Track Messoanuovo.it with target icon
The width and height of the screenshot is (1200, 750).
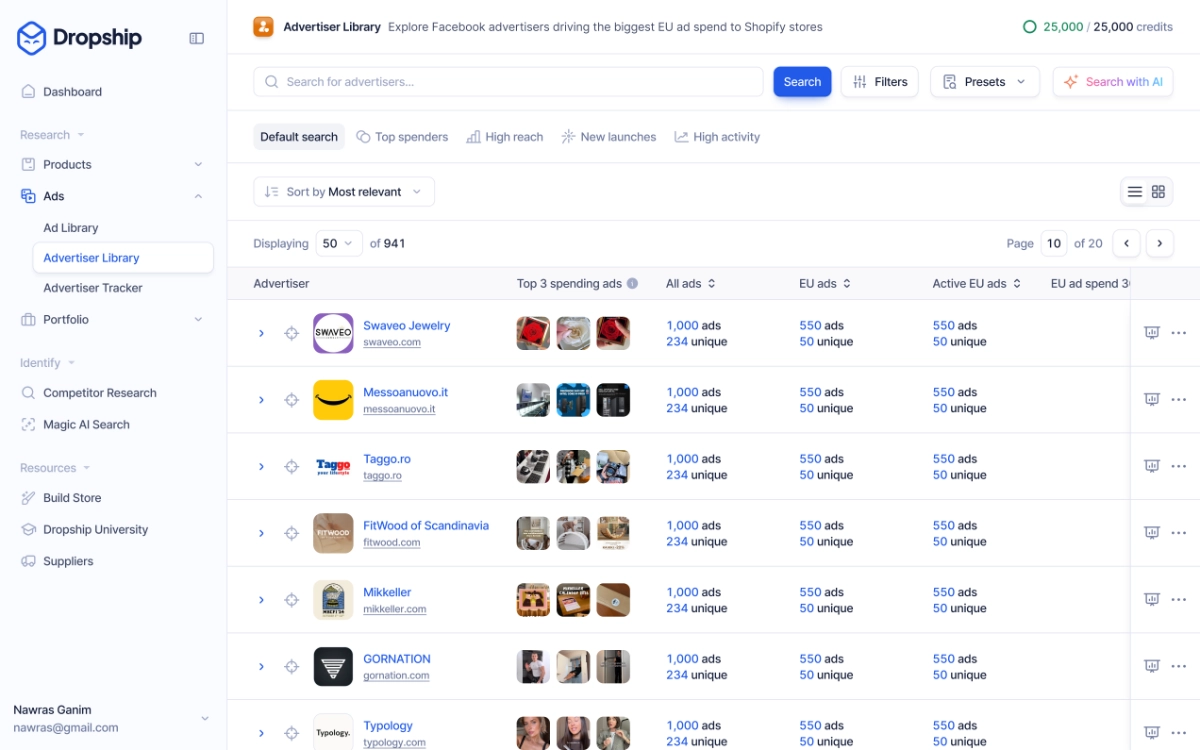click(292, 400)
